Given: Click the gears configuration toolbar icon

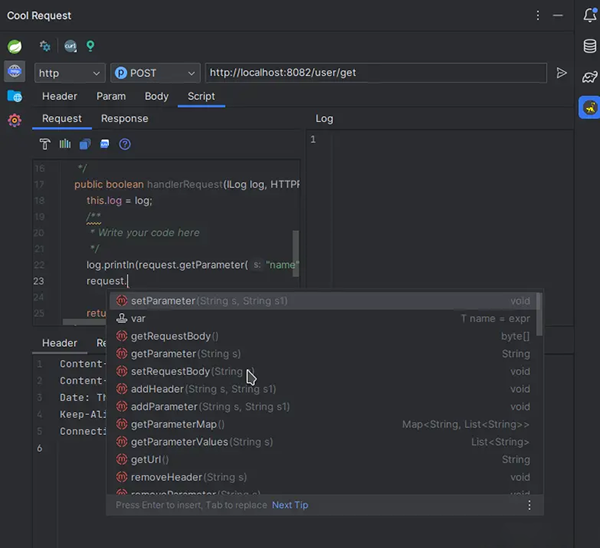Looking at the screenshot, I should point(45,46).
